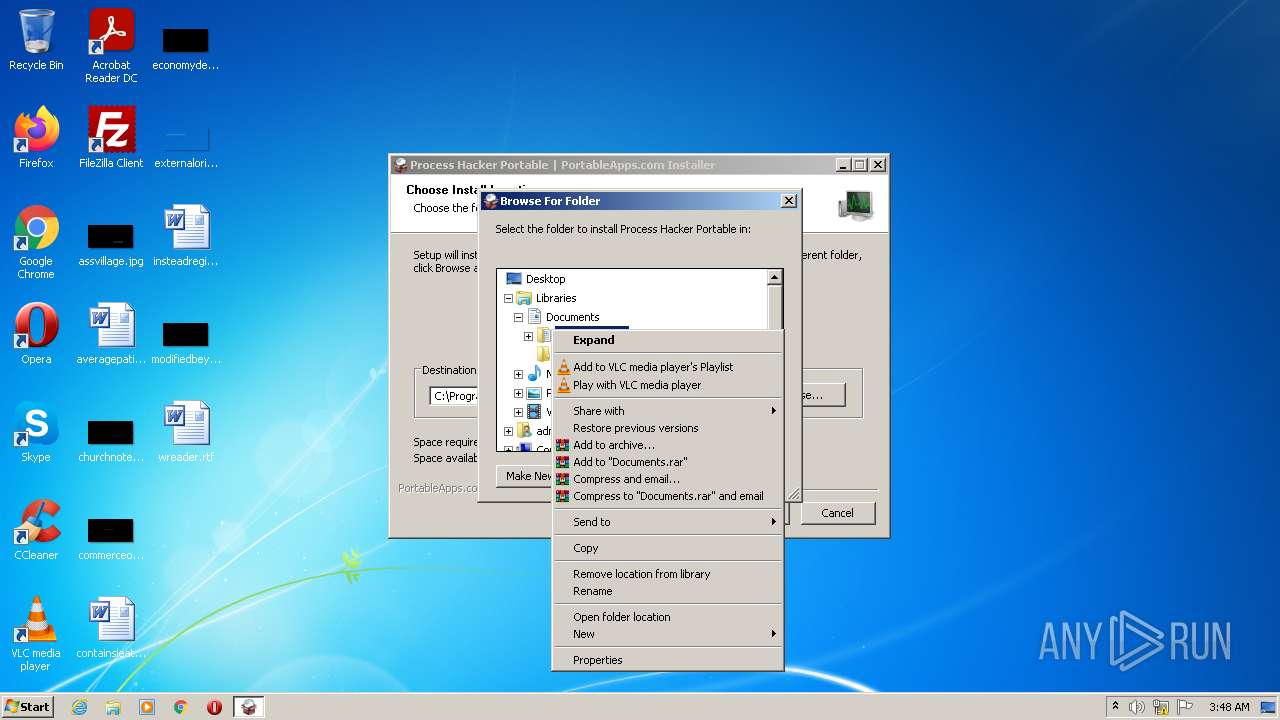
Task: Click the Destination folder path field
Action: point(453,396)
